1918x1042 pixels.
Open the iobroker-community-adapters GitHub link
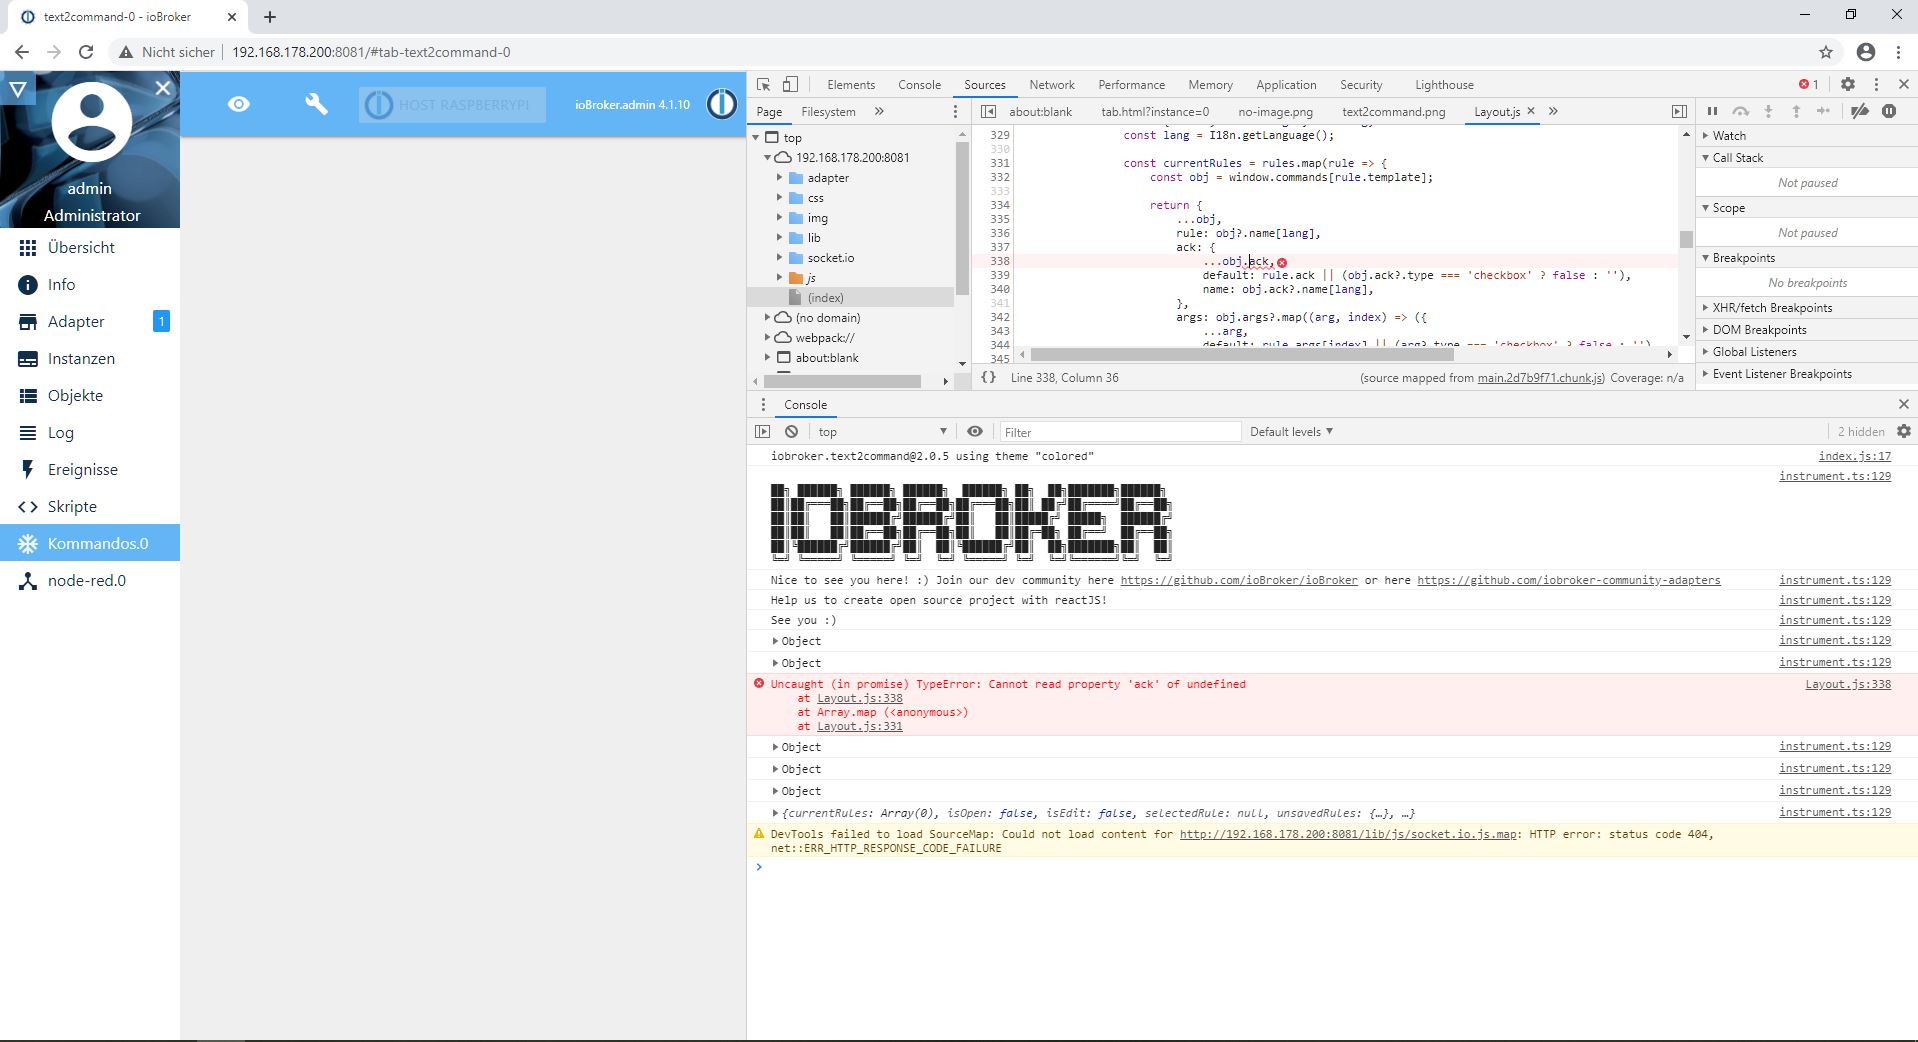(x=1568, y=580)
